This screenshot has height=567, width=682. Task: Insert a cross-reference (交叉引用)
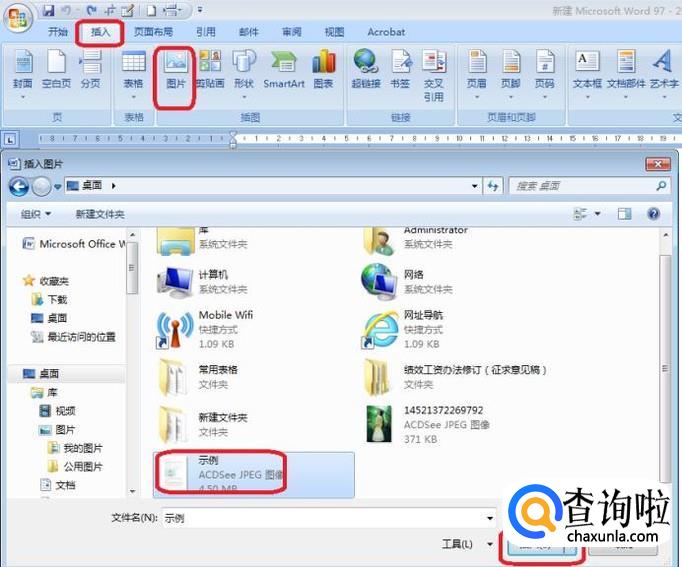click(x=434, y=76)
